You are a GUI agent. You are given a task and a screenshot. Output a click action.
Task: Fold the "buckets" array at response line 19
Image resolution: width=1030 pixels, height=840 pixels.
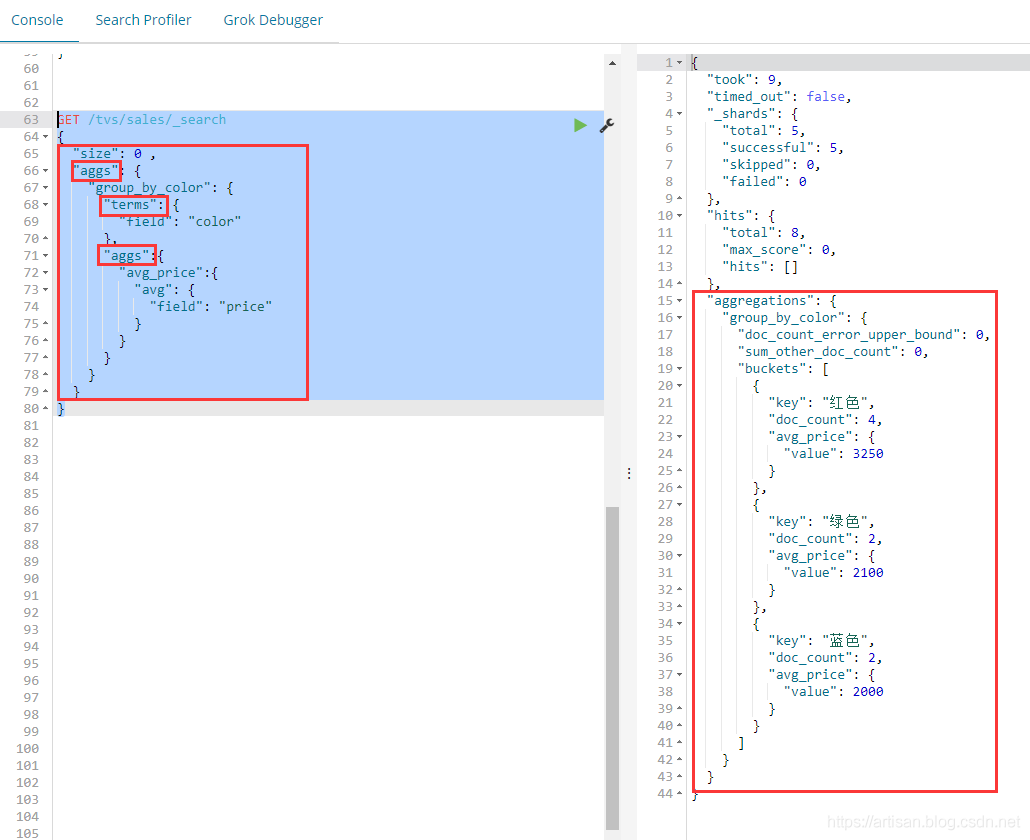coord(679,369)
